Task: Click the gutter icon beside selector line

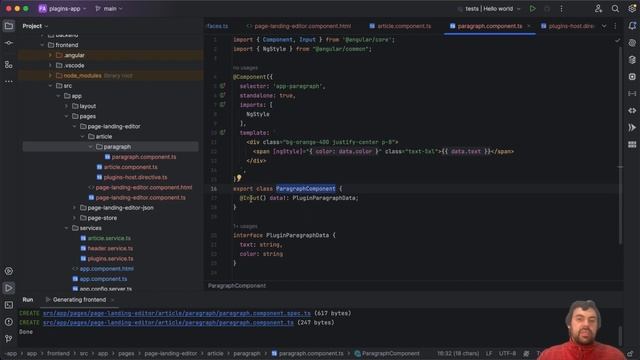Action: tap(222, 86)
